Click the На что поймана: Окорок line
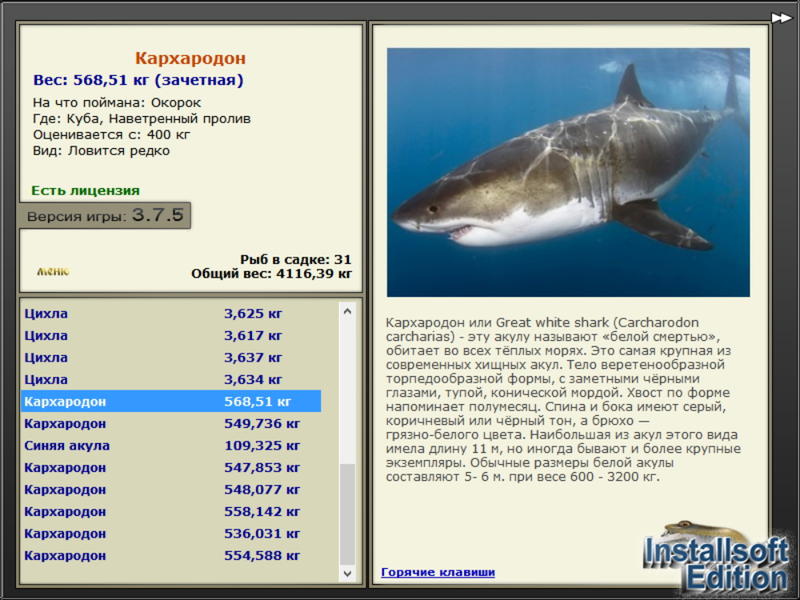Screen dimensions: 800x600 point(117,103)
